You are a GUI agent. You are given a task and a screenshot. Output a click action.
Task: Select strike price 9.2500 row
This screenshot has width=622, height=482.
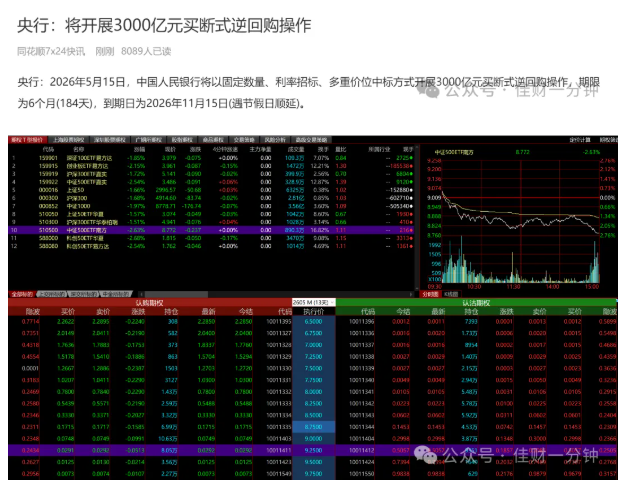(x=313, y=450)
